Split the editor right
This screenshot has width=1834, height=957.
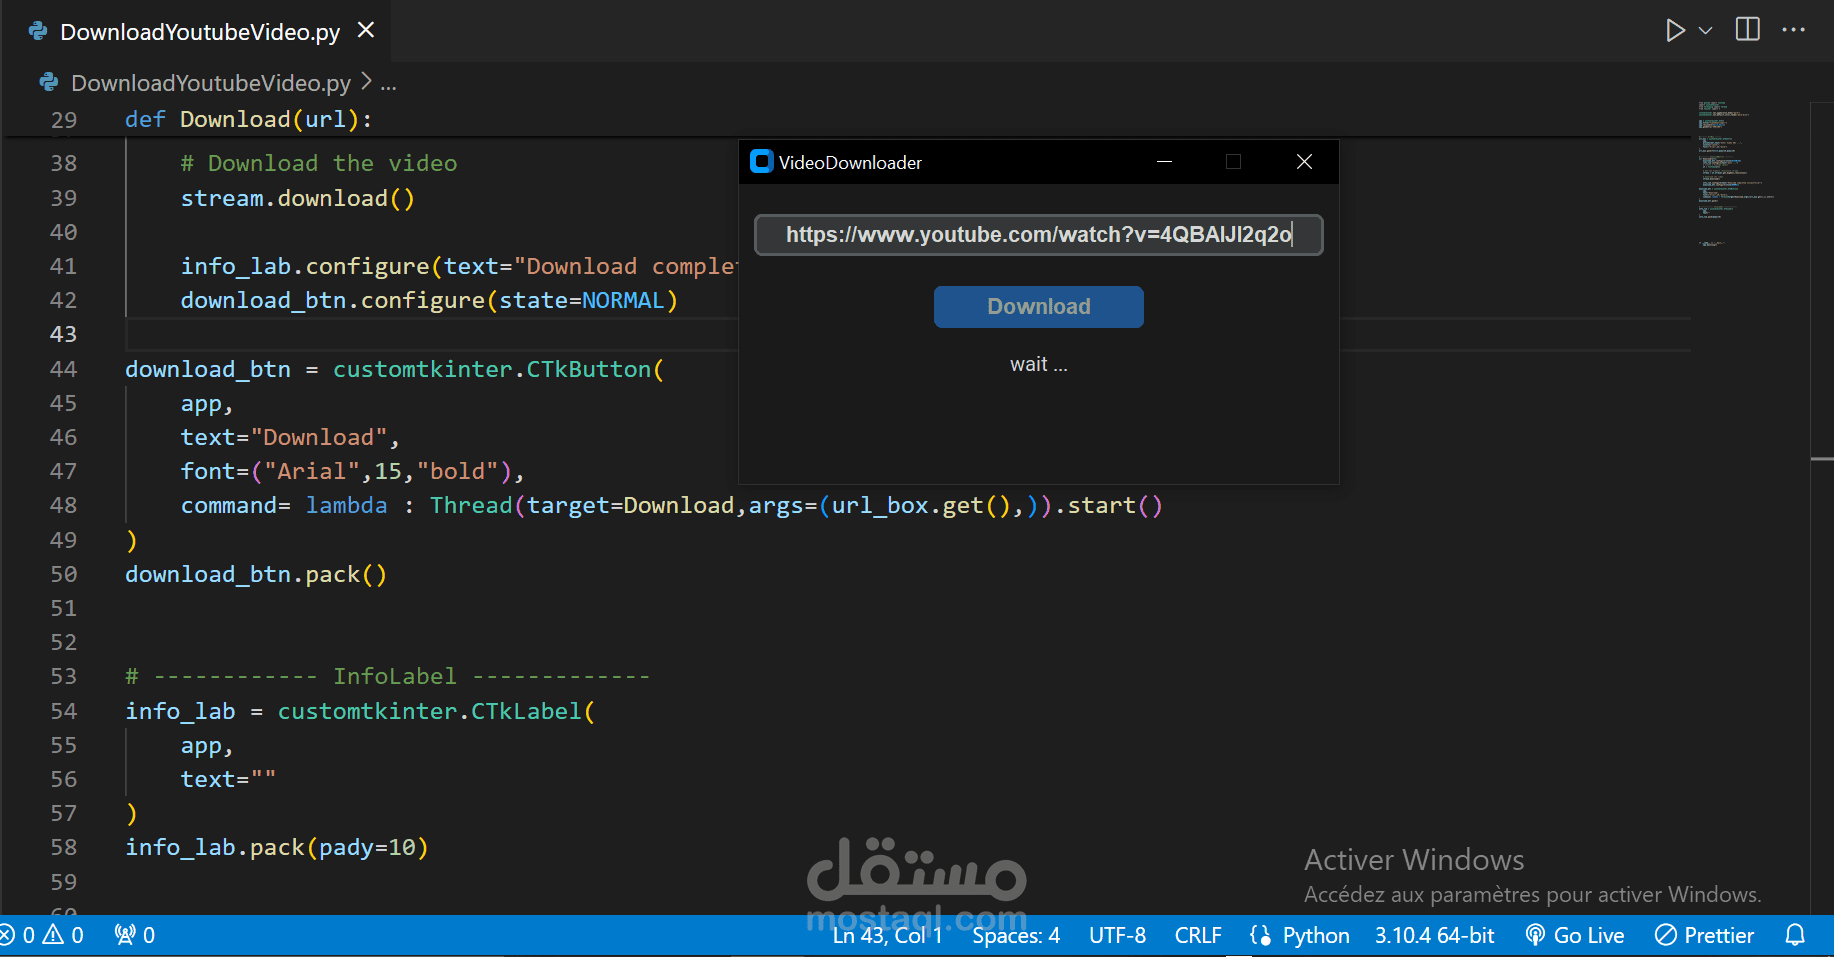click(x=1748, y=30)
